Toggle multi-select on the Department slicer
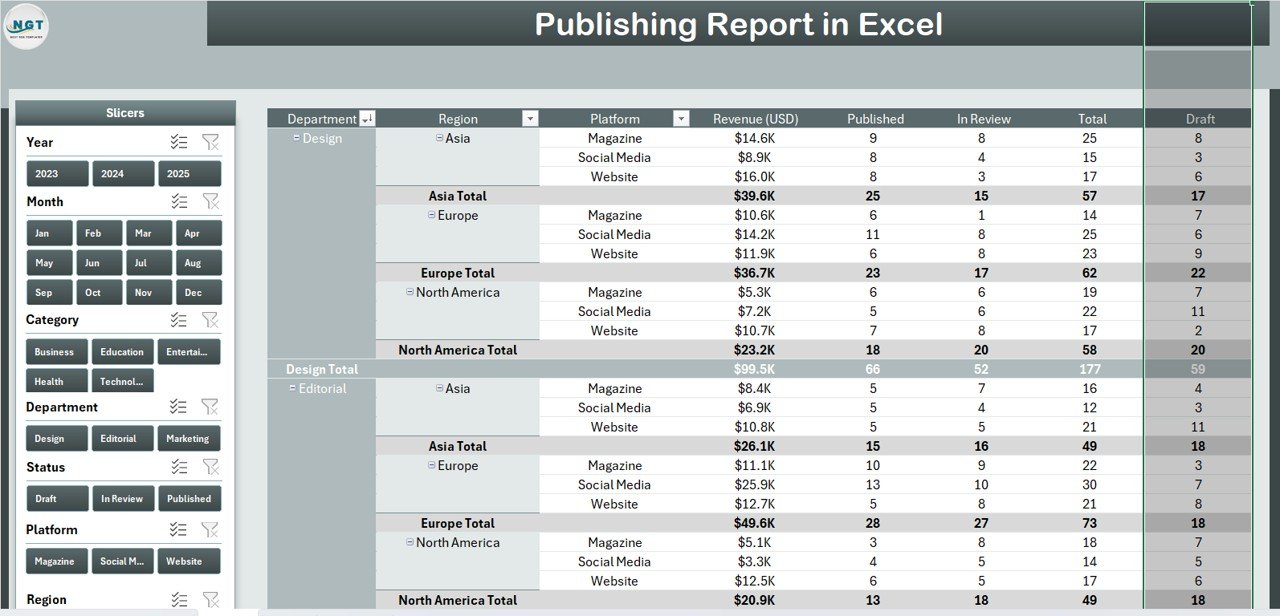The height and width of the screenshot is (616, 1280). click(179, 406)
